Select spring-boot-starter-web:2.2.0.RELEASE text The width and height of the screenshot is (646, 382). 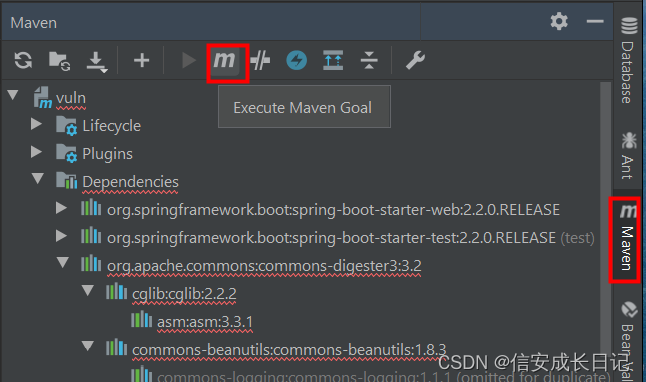tap(333, 210)
